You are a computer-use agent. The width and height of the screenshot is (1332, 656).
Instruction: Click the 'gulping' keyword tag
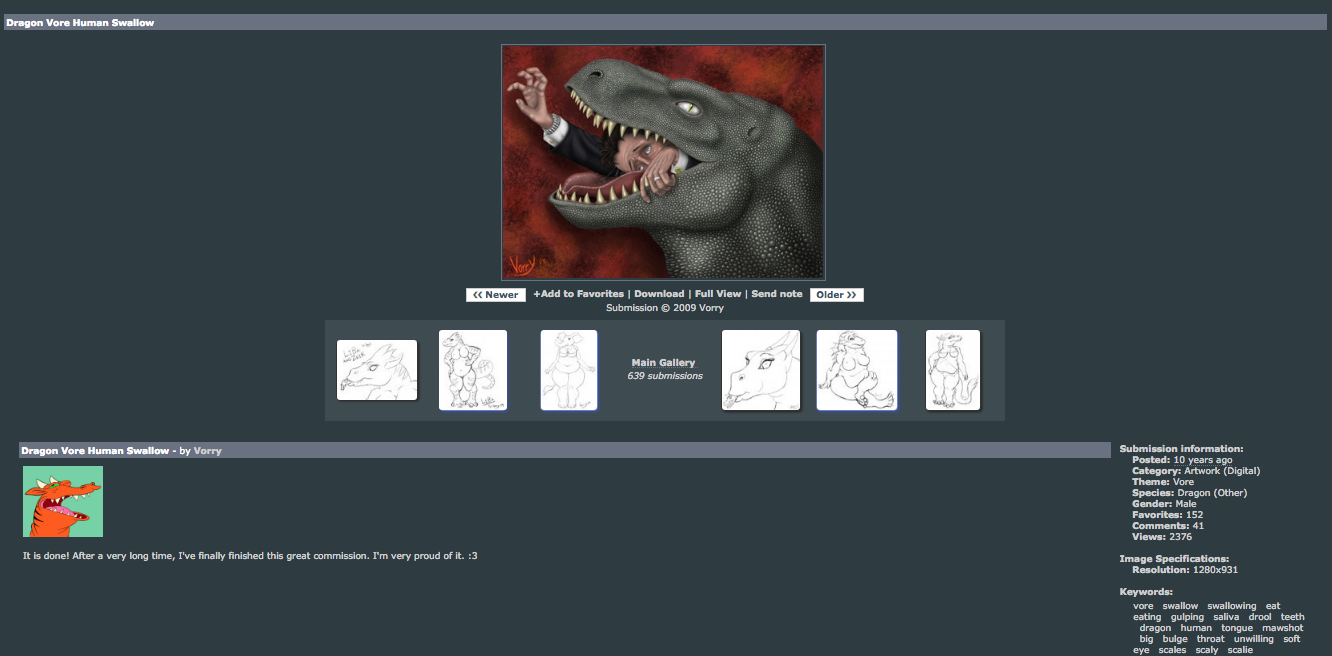coord(1187,617)
